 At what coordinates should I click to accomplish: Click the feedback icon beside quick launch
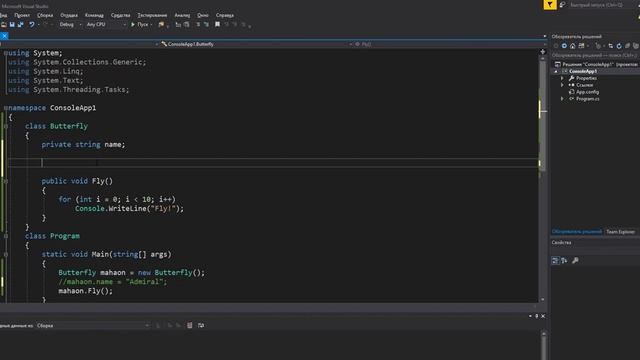point(562,5)
